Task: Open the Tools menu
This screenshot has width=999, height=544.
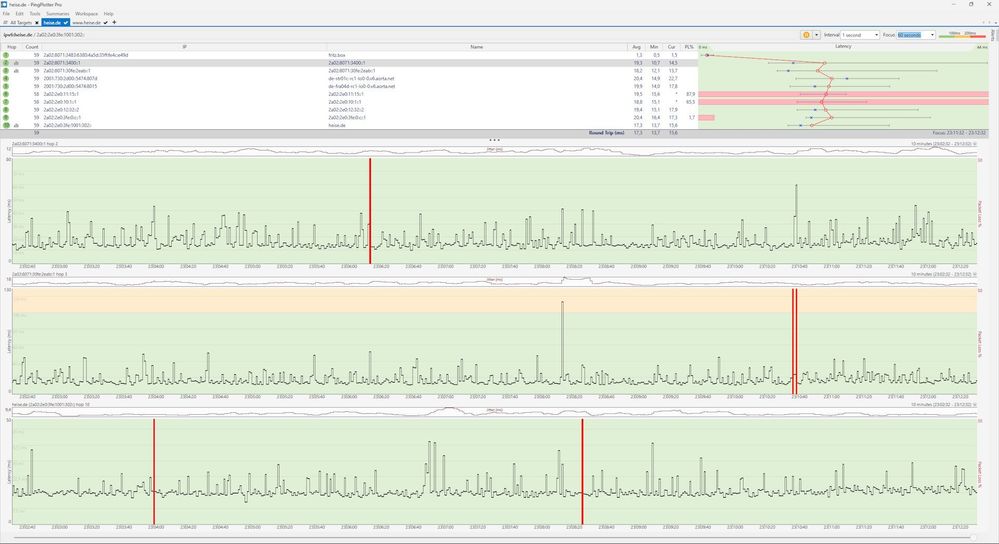Action: point(34,13)
